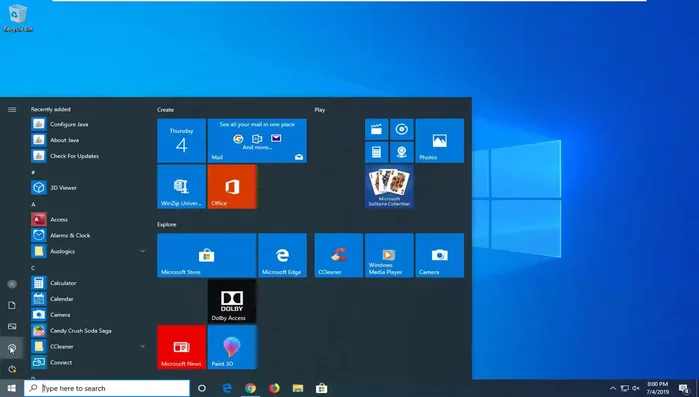The width and height of the screenshot is (699, 397).
Task: Launch Paint 3D tile
Action: pos(232,347)
